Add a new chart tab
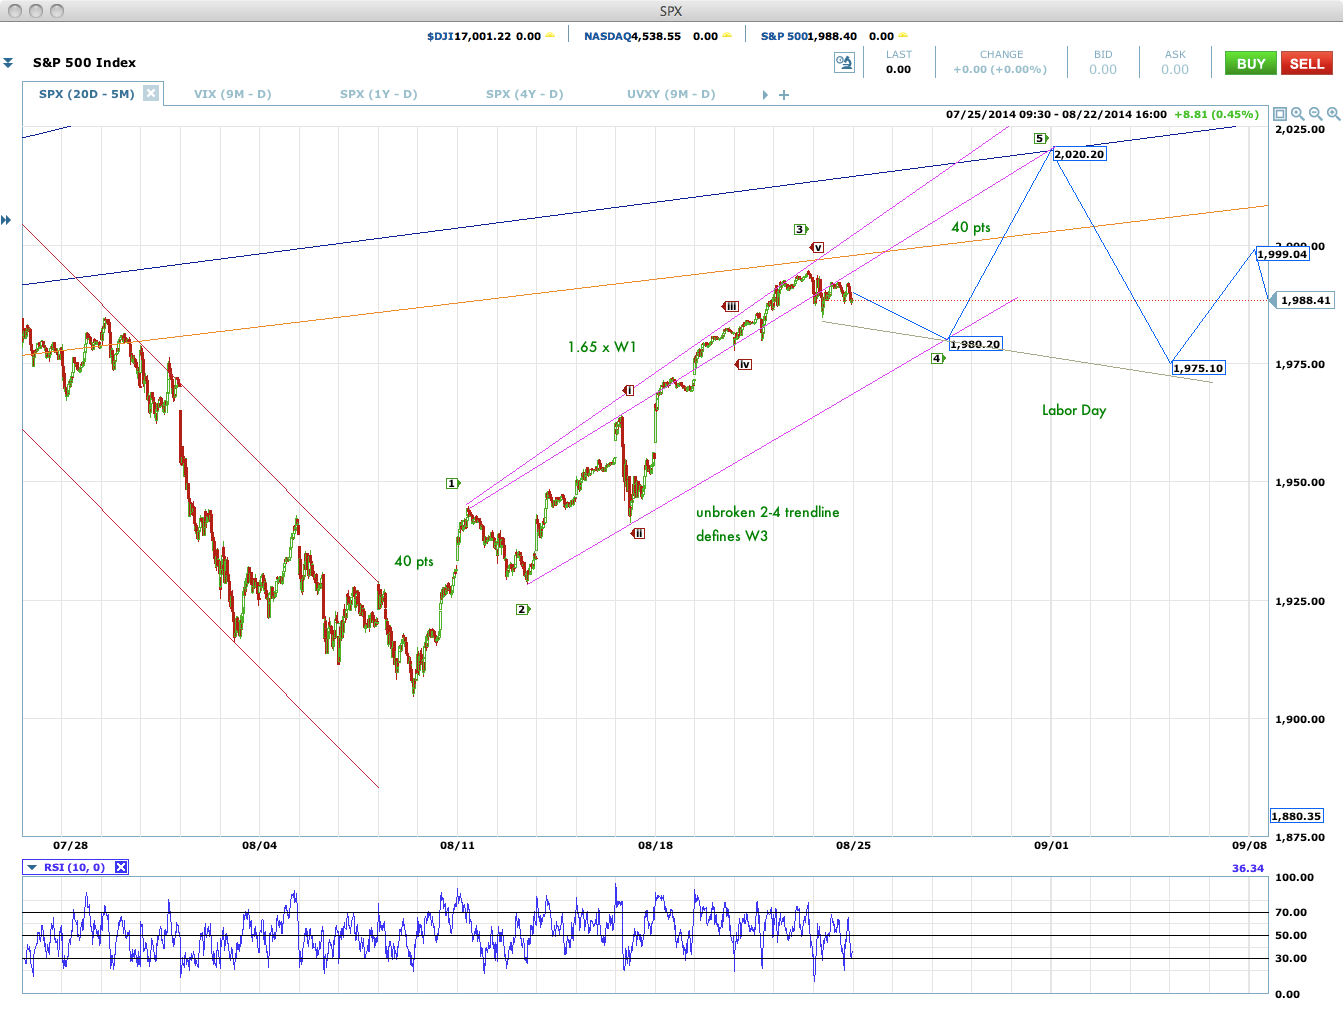The image size is (1343, 1028). coord(784,95)
